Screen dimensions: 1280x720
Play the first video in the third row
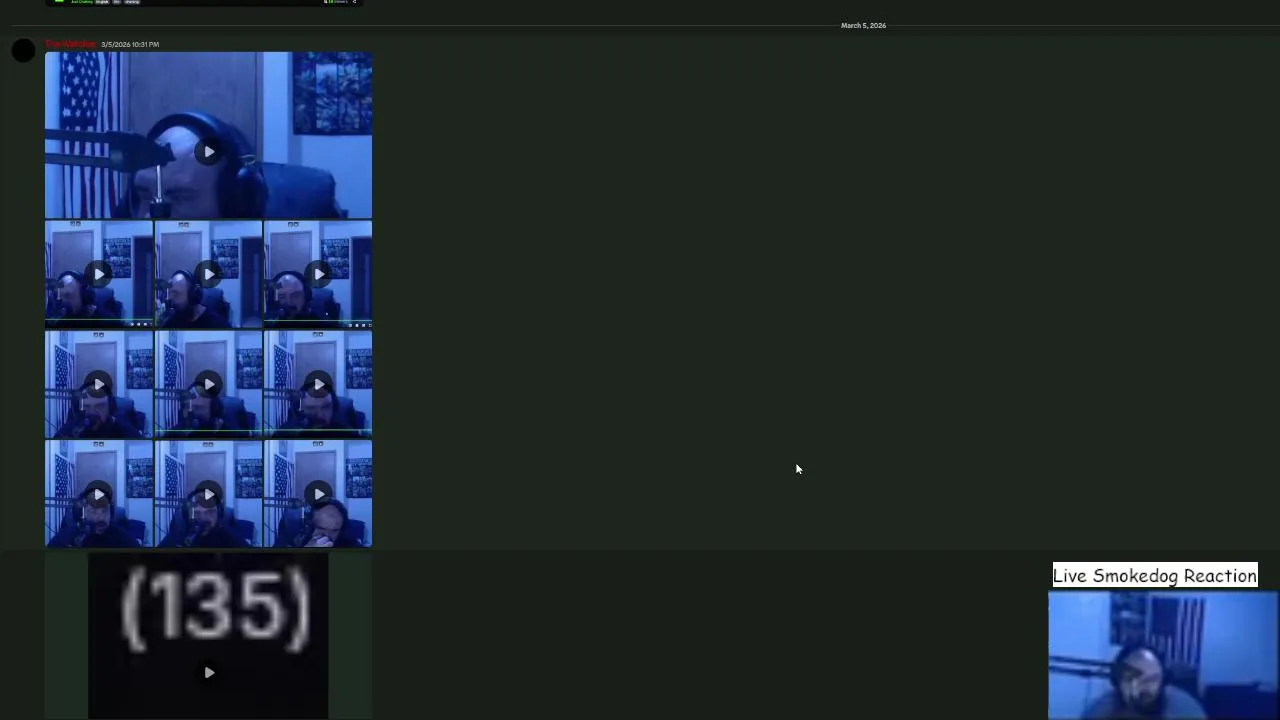(99, 384)
